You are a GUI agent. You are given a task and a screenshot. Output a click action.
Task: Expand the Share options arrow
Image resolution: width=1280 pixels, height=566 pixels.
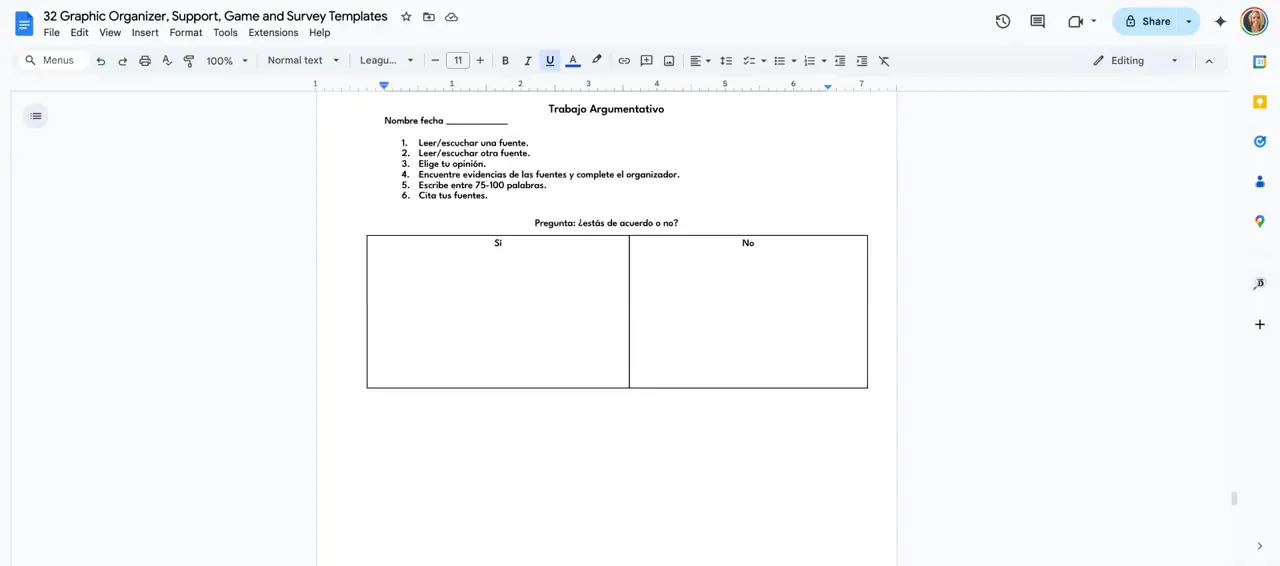(1189, 21)
